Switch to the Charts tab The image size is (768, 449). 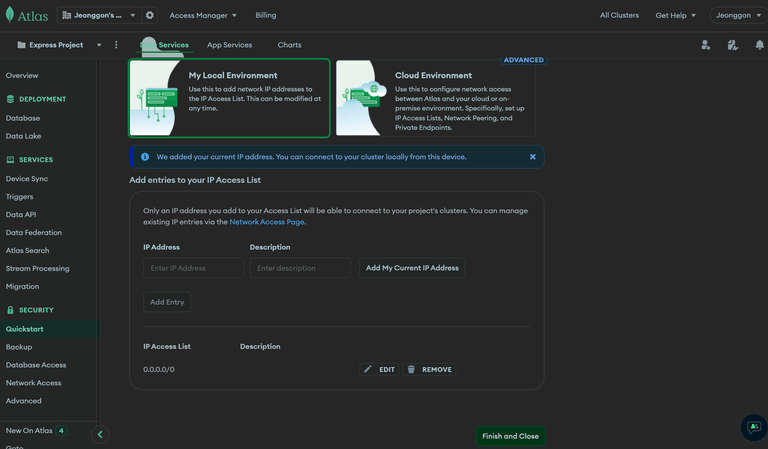[289, 45]
